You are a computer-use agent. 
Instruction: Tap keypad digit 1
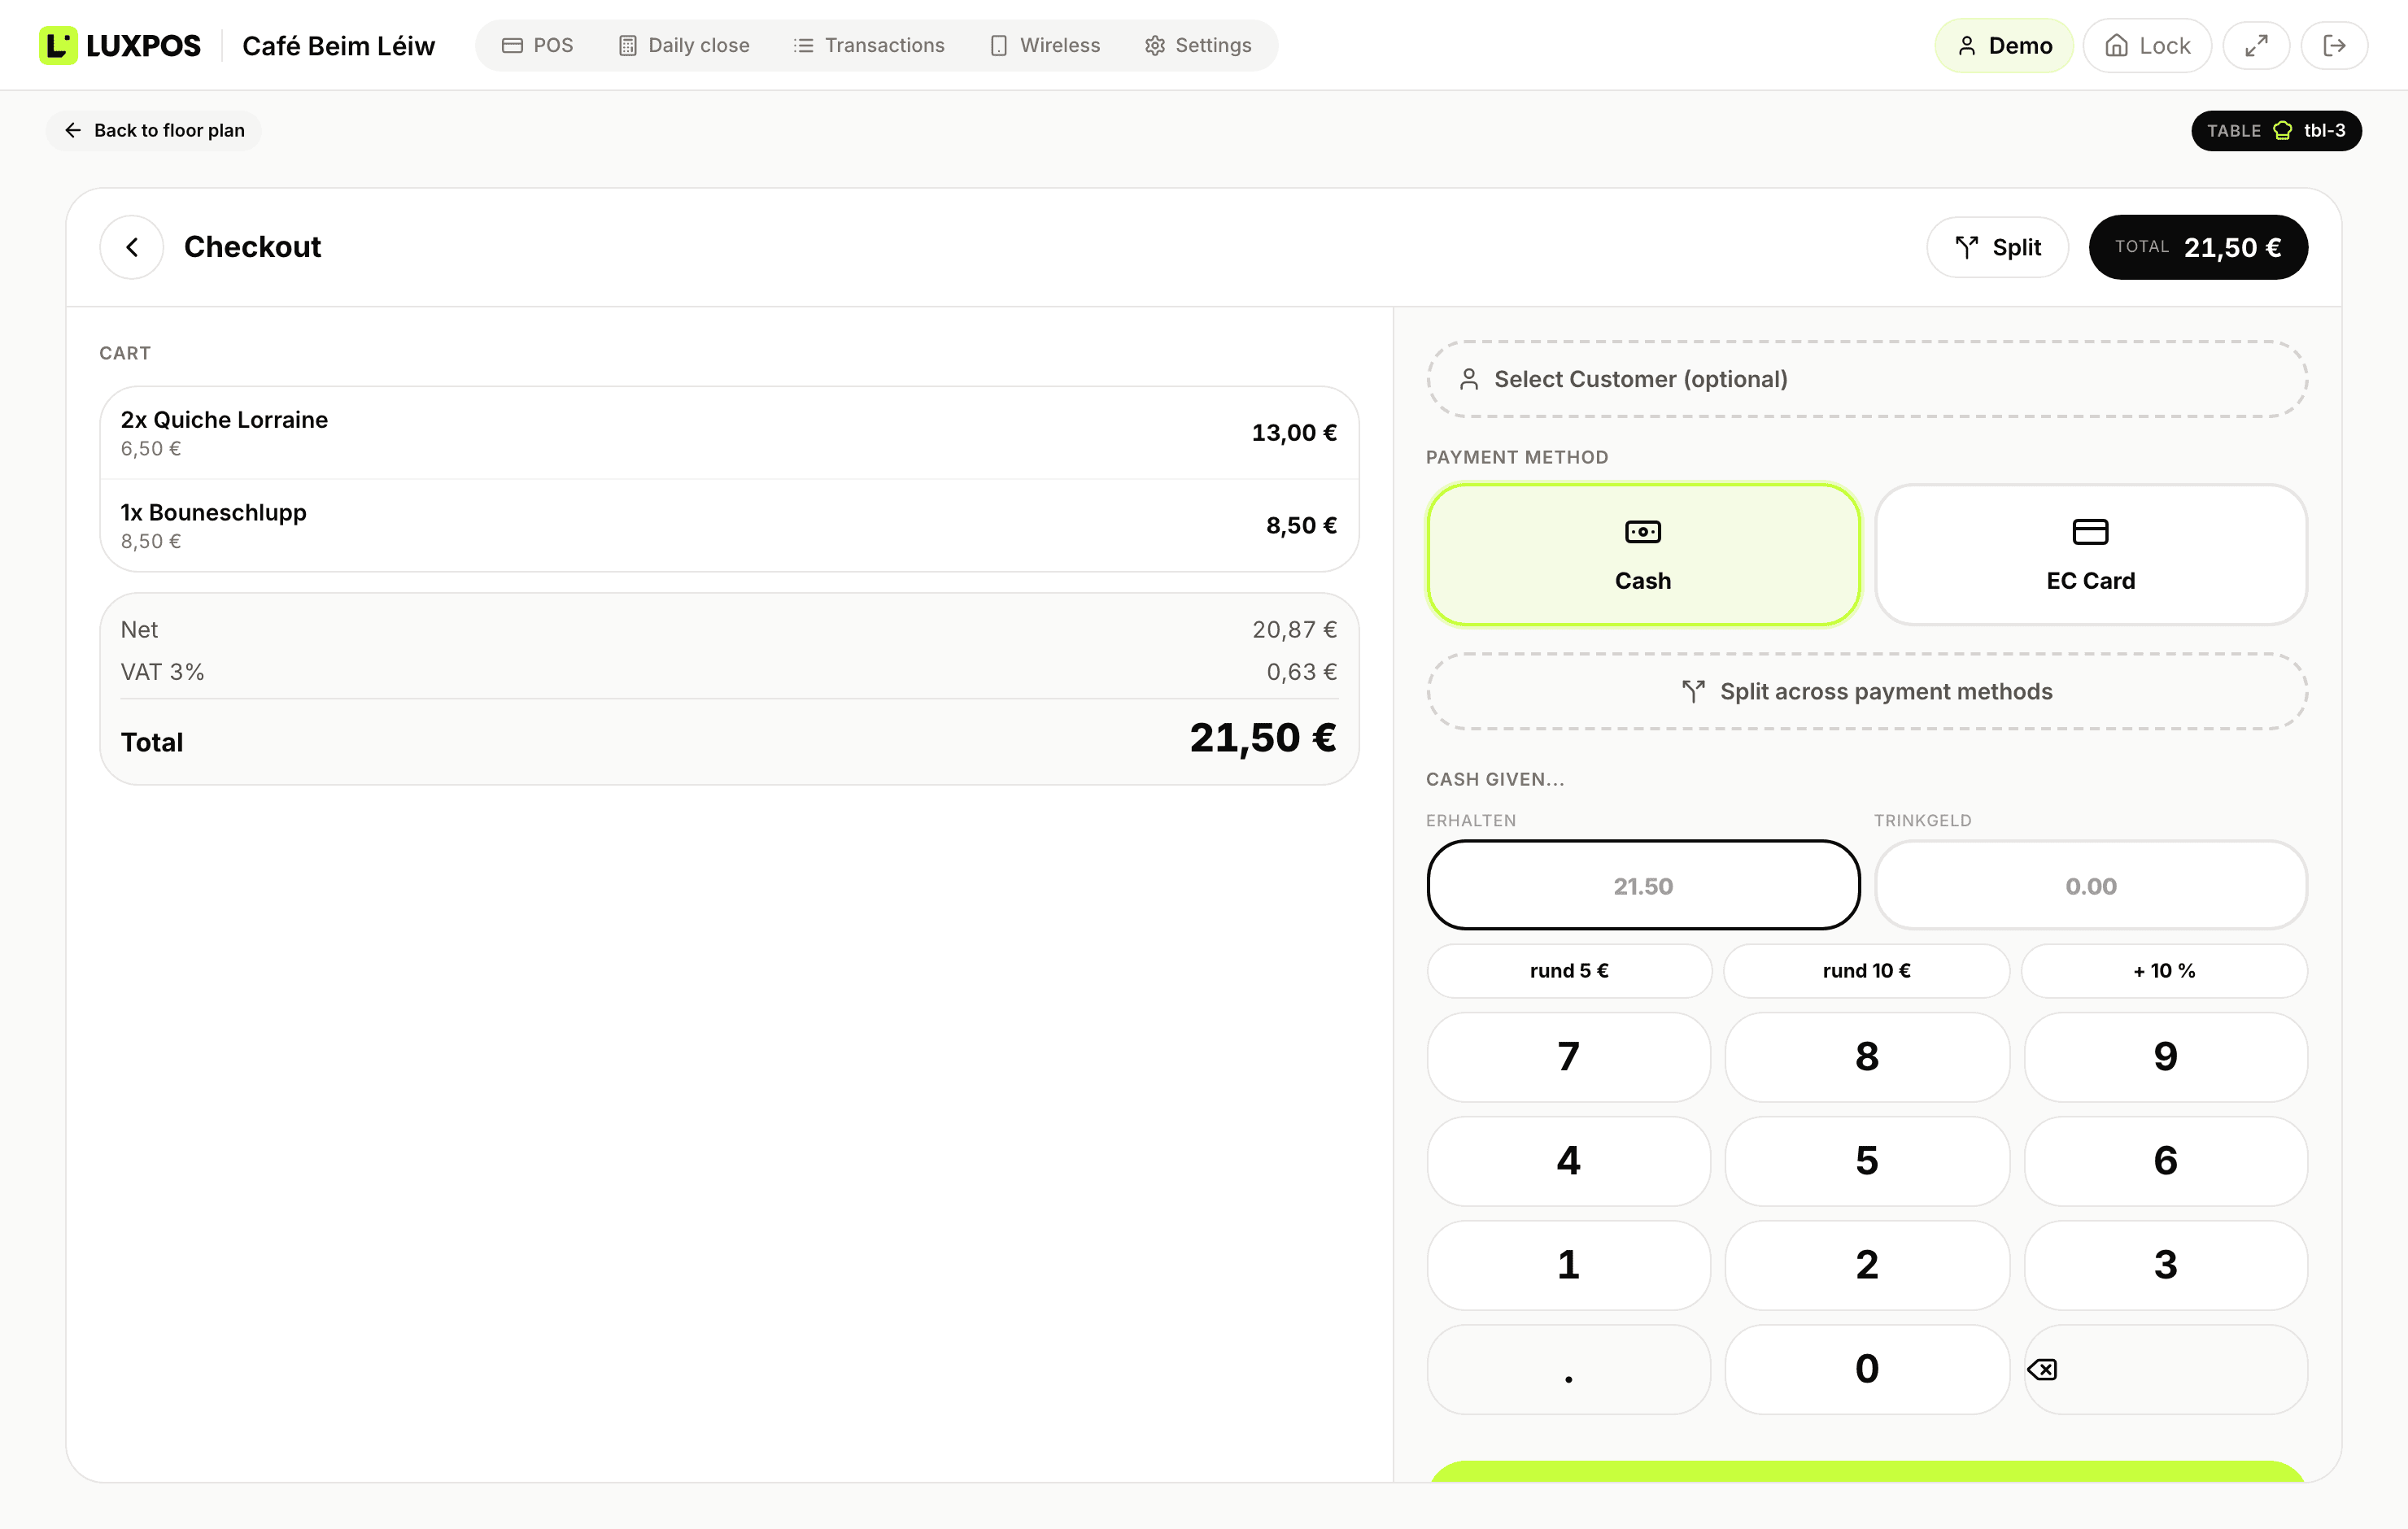pos(1569,1265)
